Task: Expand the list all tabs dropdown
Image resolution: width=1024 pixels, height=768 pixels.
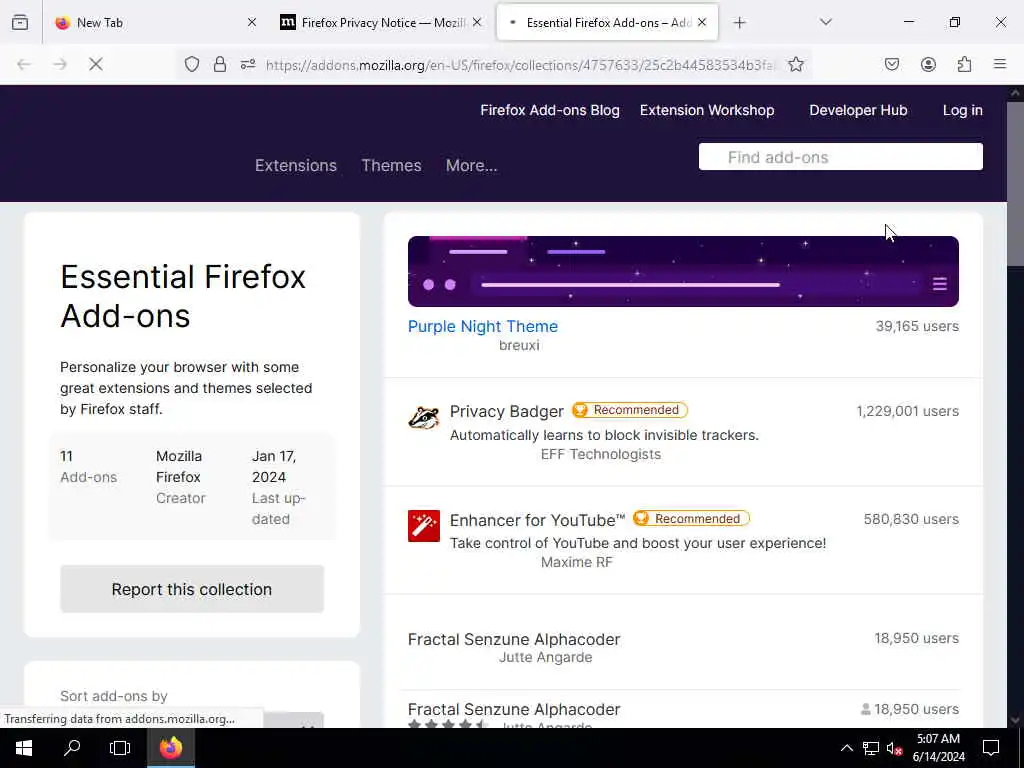Action: click(826, 22)
